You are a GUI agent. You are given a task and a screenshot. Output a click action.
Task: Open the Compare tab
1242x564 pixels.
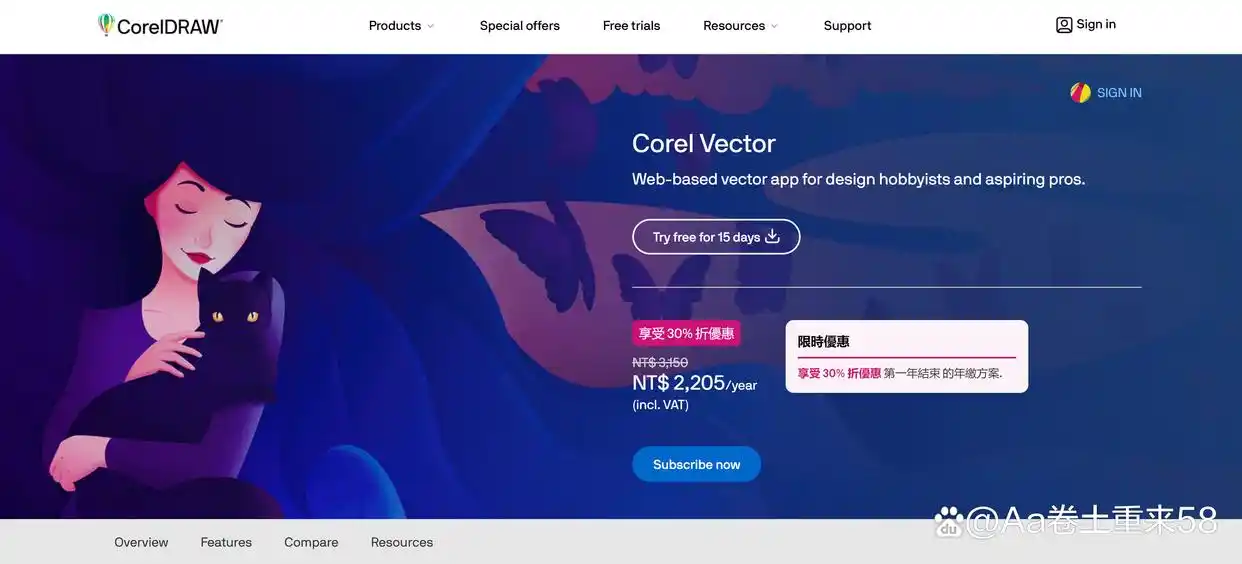point(311,542)
